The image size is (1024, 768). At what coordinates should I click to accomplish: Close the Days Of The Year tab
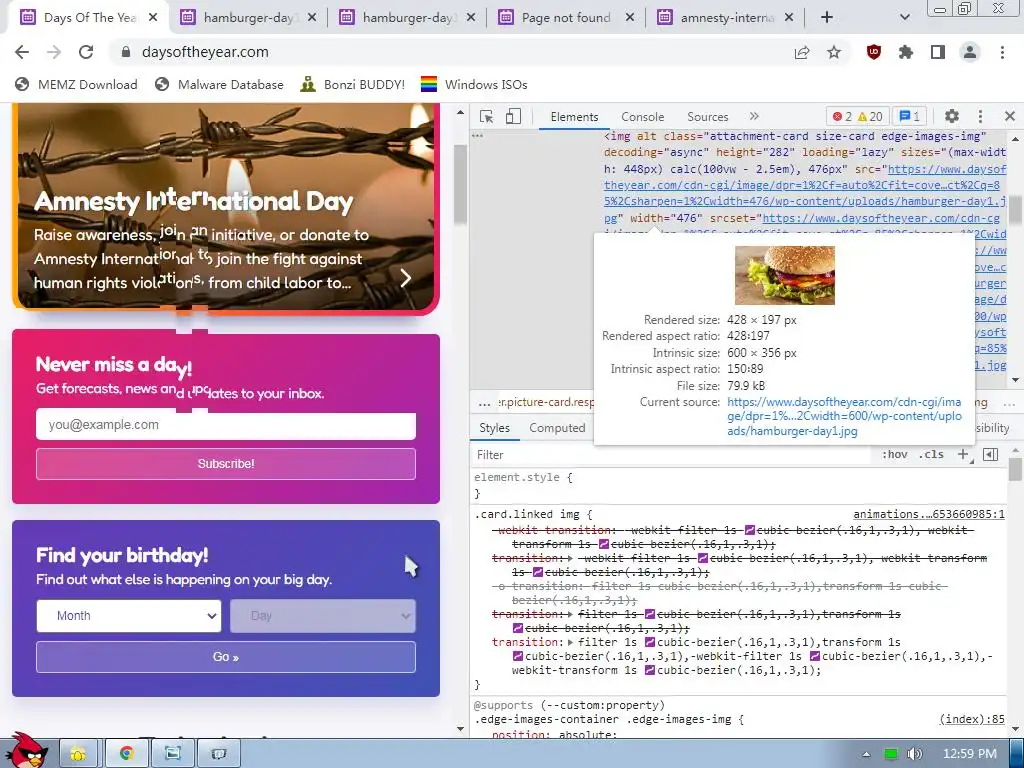(153, 18)
